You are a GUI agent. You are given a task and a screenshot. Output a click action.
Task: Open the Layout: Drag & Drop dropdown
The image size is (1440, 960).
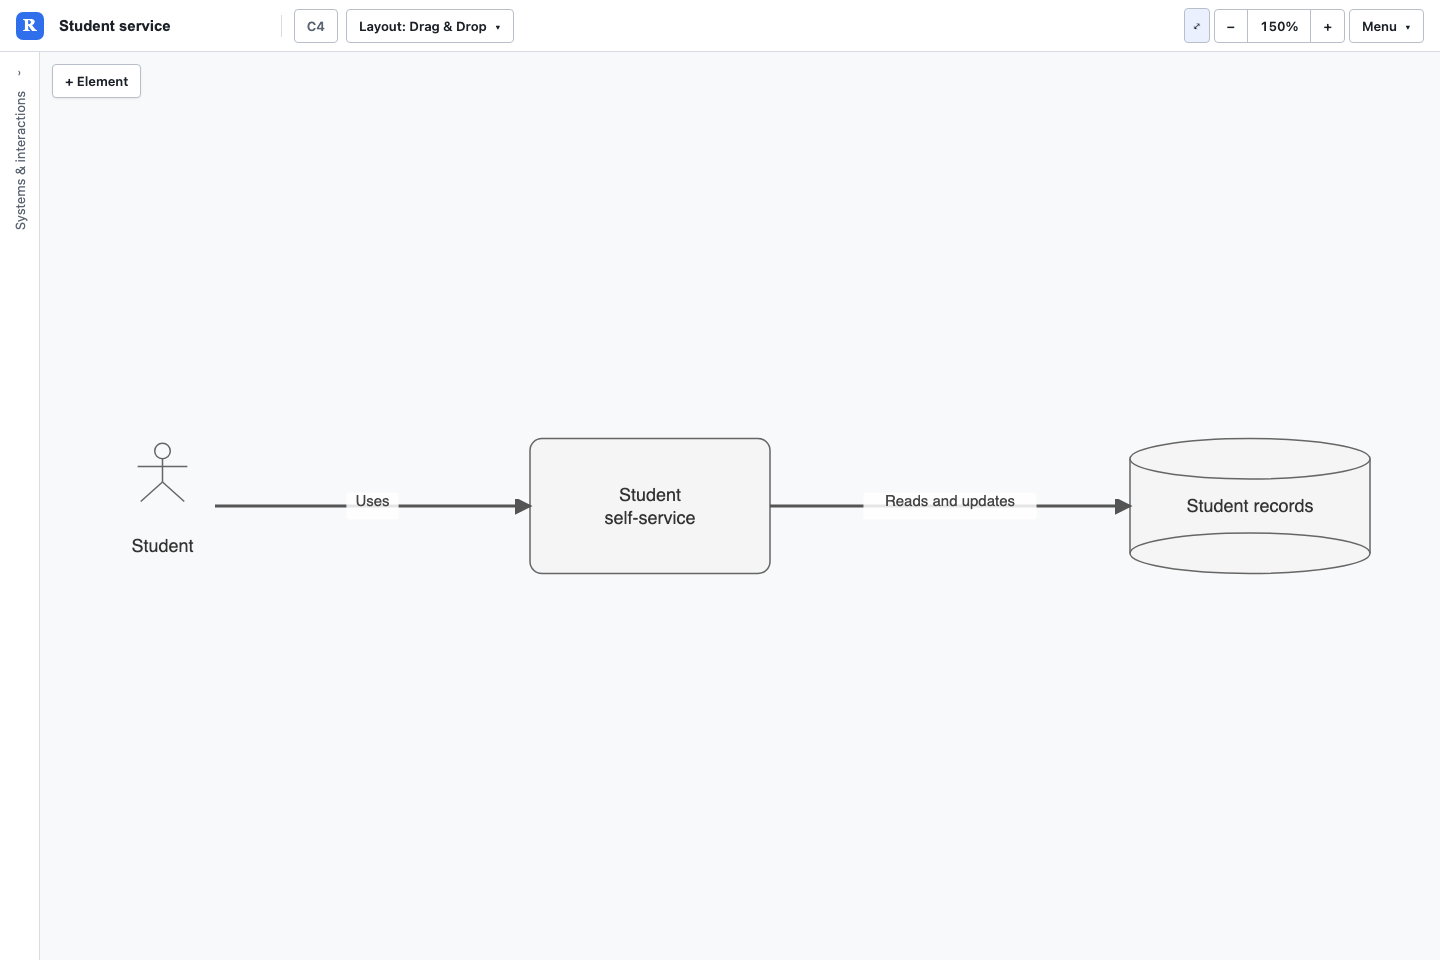430,26
